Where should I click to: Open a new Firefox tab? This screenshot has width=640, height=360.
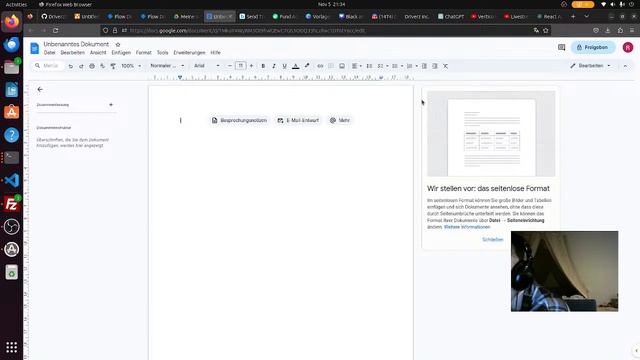pos(573,17)
